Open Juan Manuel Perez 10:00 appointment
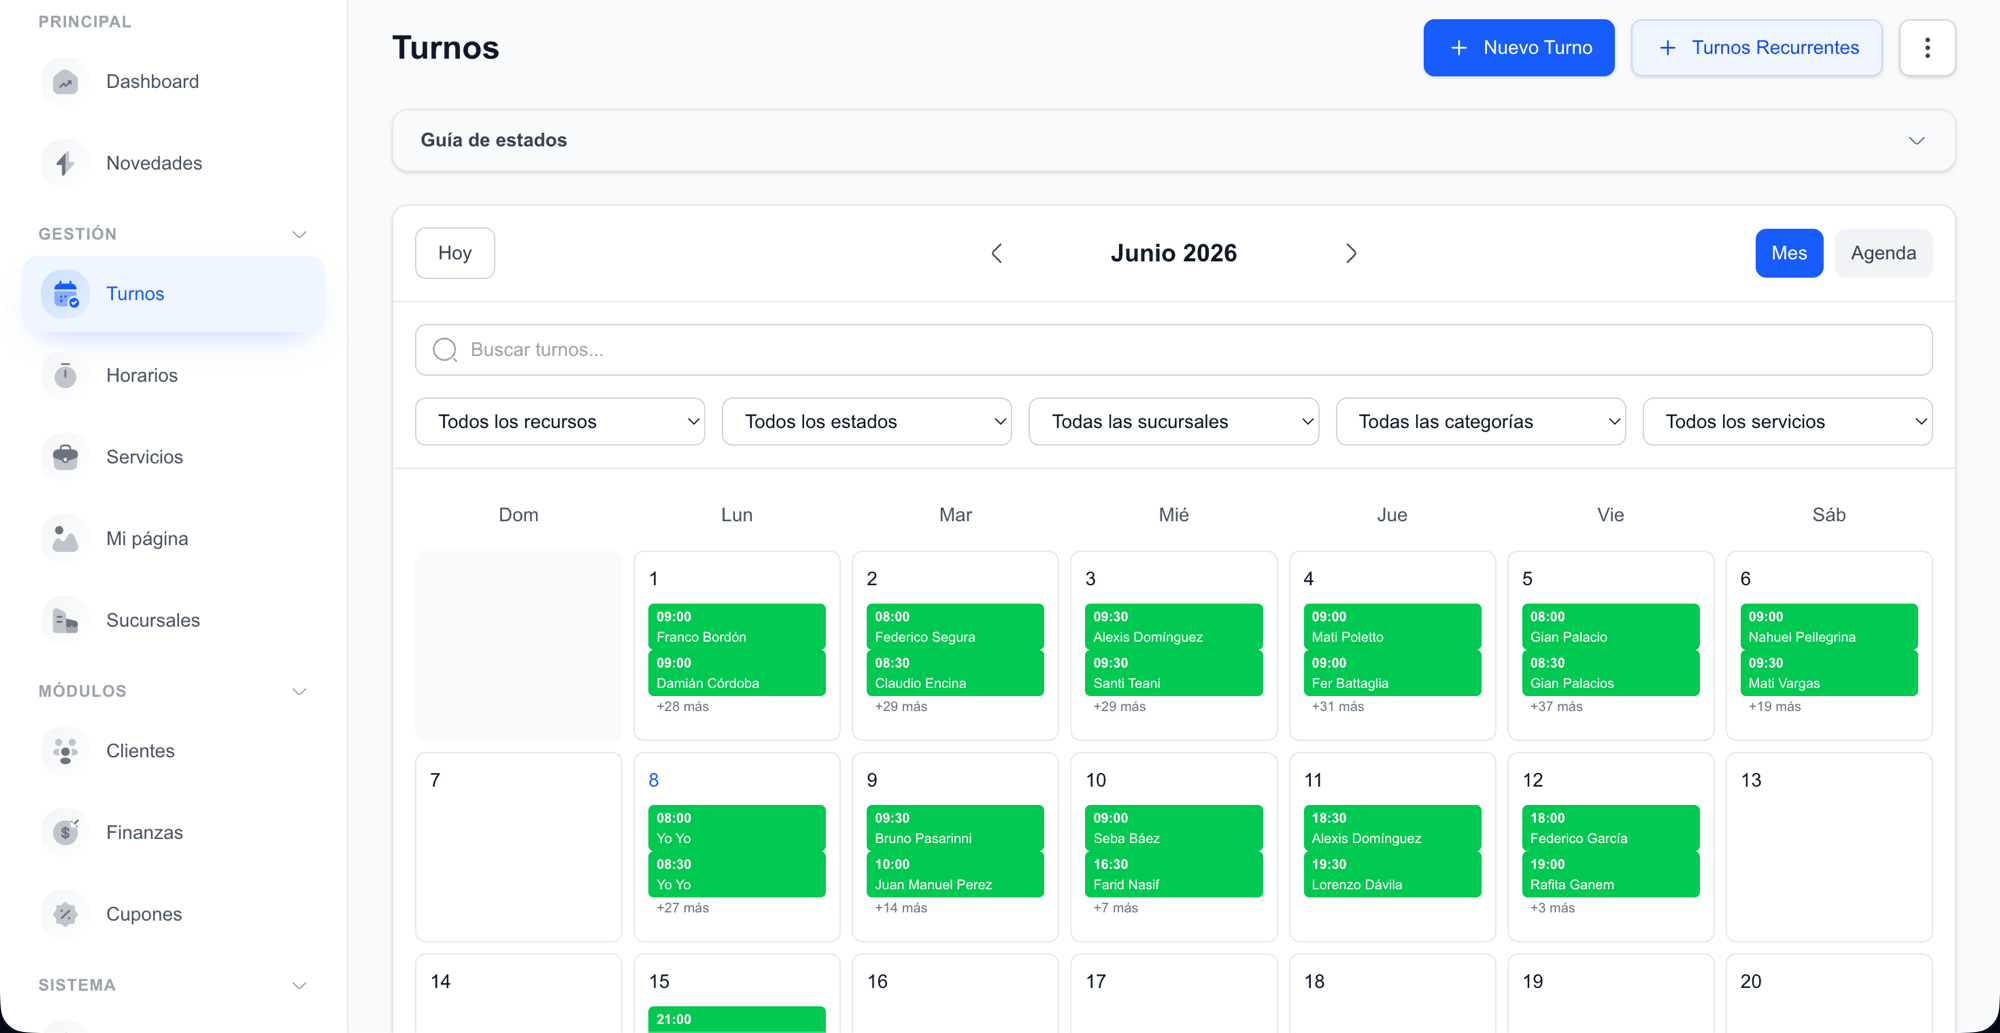Viewport: 2000px width, 1033px height. [x=955, y=874]
